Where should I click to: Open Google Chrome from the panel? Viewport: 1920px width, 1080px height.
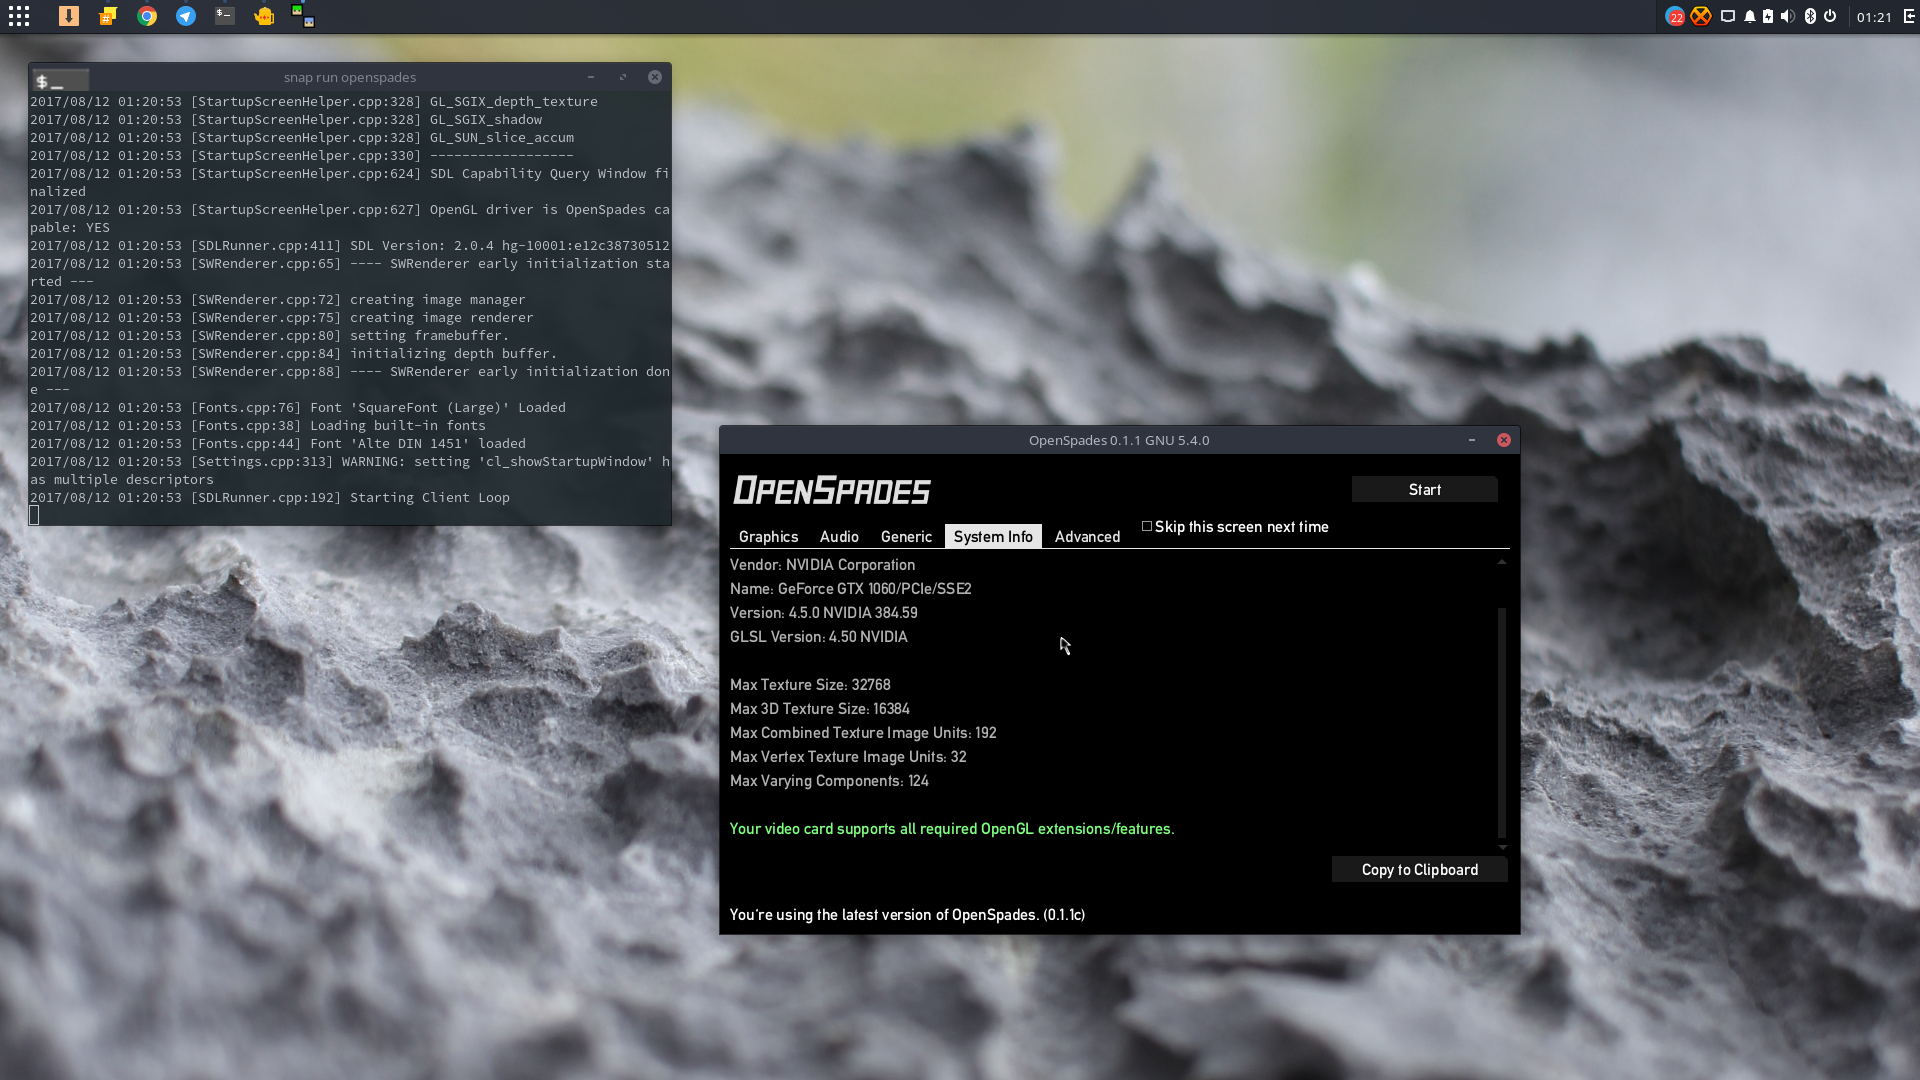tap(147, 16)
